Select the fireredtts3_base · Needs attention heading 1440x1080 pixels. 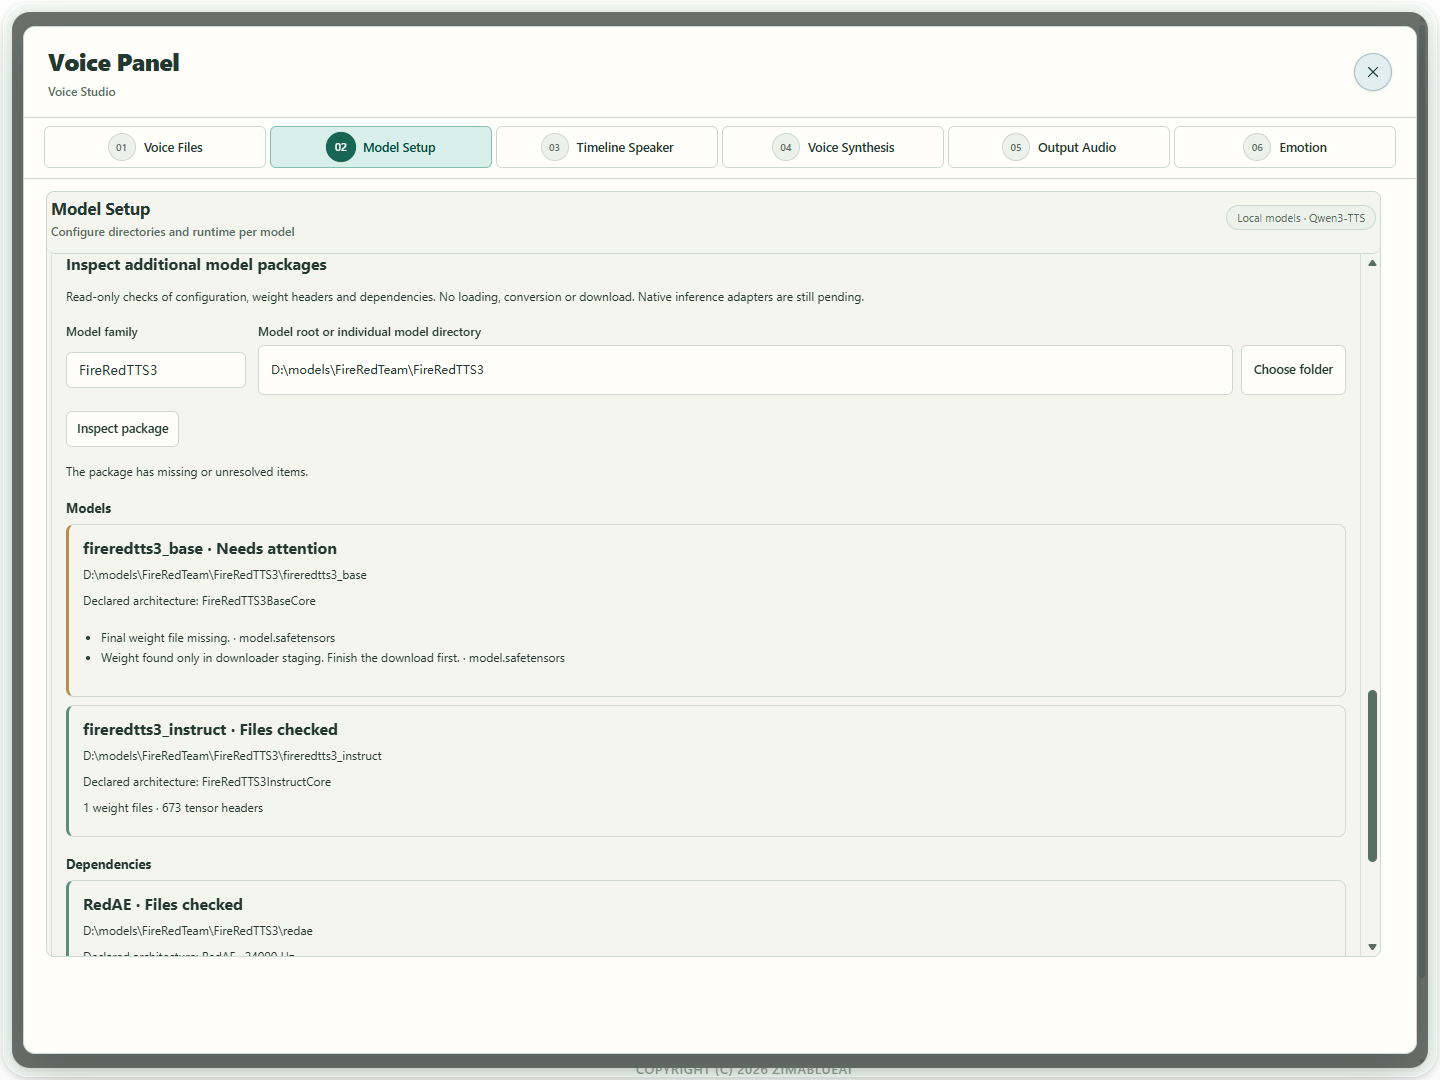(210, 549)
